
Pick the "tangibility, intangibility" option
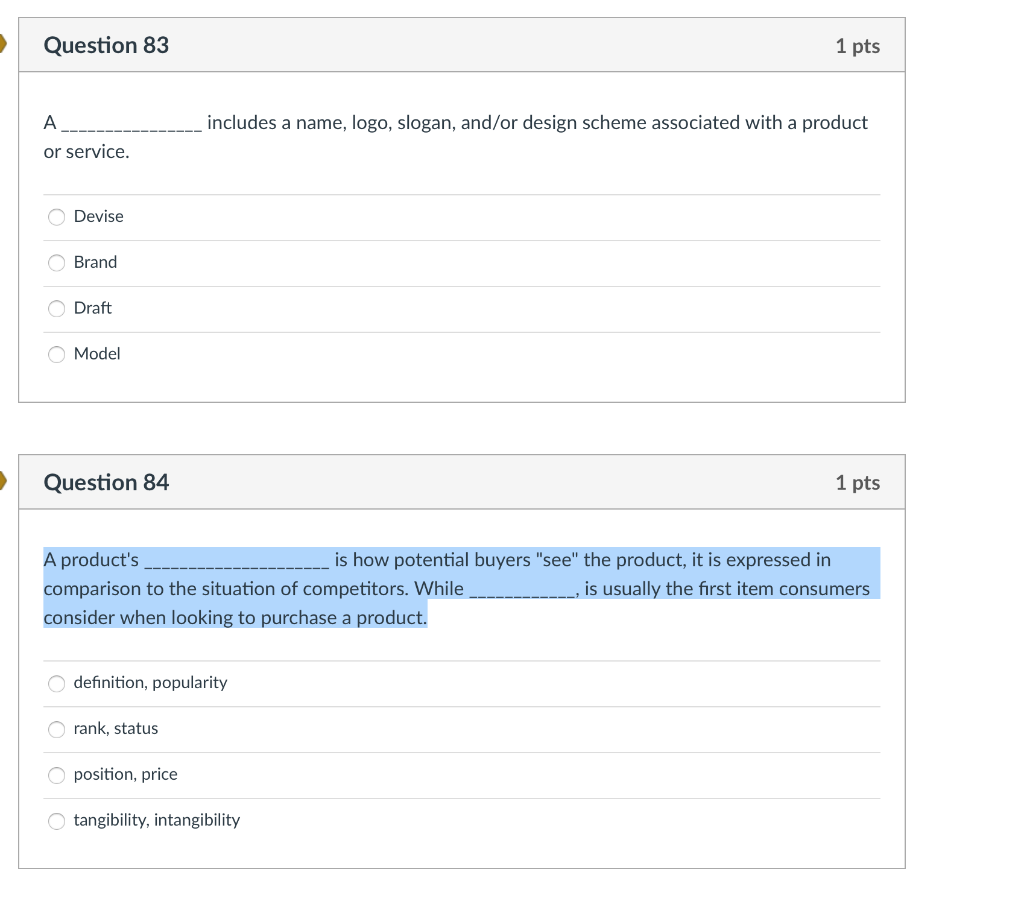(x=57, y=821)
